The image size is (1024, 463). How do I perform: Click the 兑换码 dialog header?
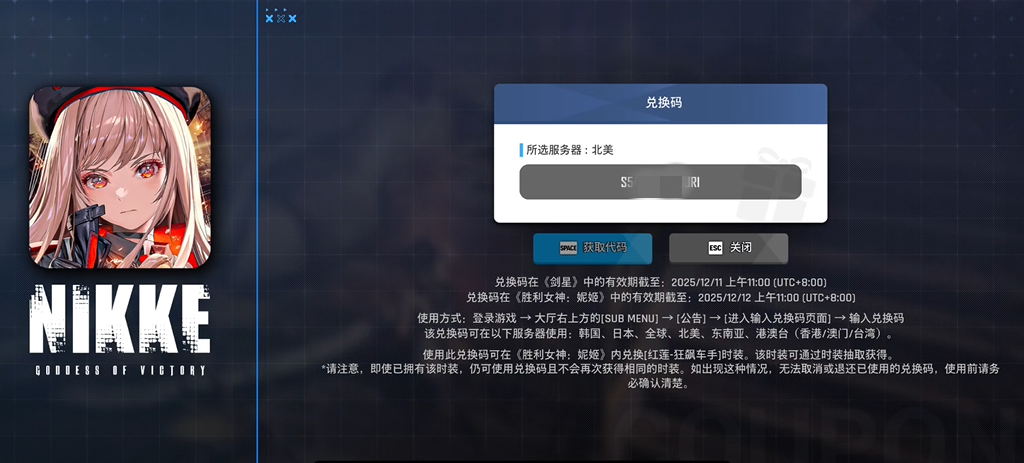pos(660,104)
